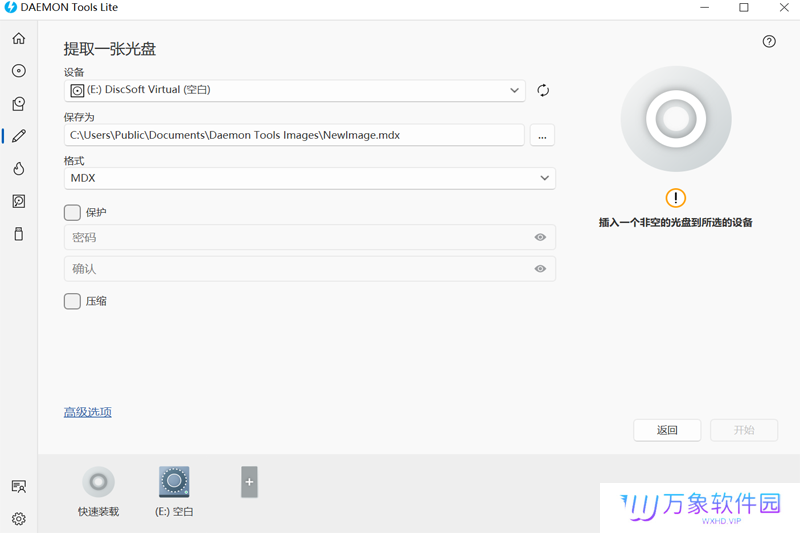Close the DAEMON Tools Lite window
This screenshot has width=800, height=533.
[x=784, y=7]
